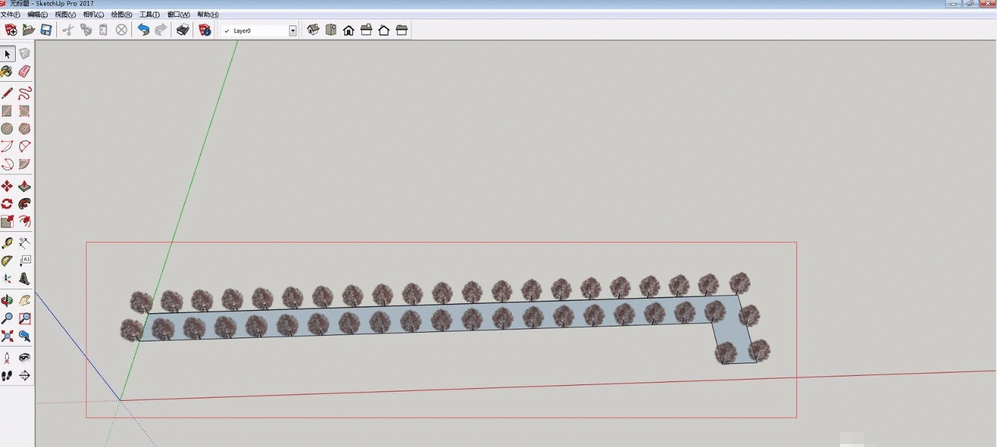Open the 窗口 (Window) menu

(179, 15)
